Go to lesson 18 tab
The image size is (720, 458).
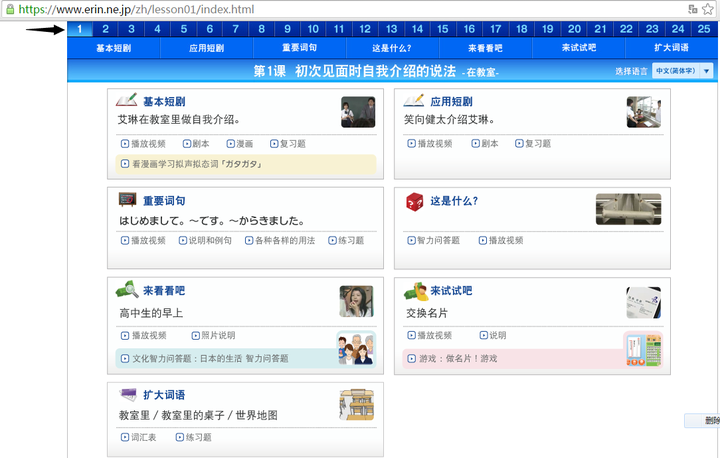(x=522, y=29)
